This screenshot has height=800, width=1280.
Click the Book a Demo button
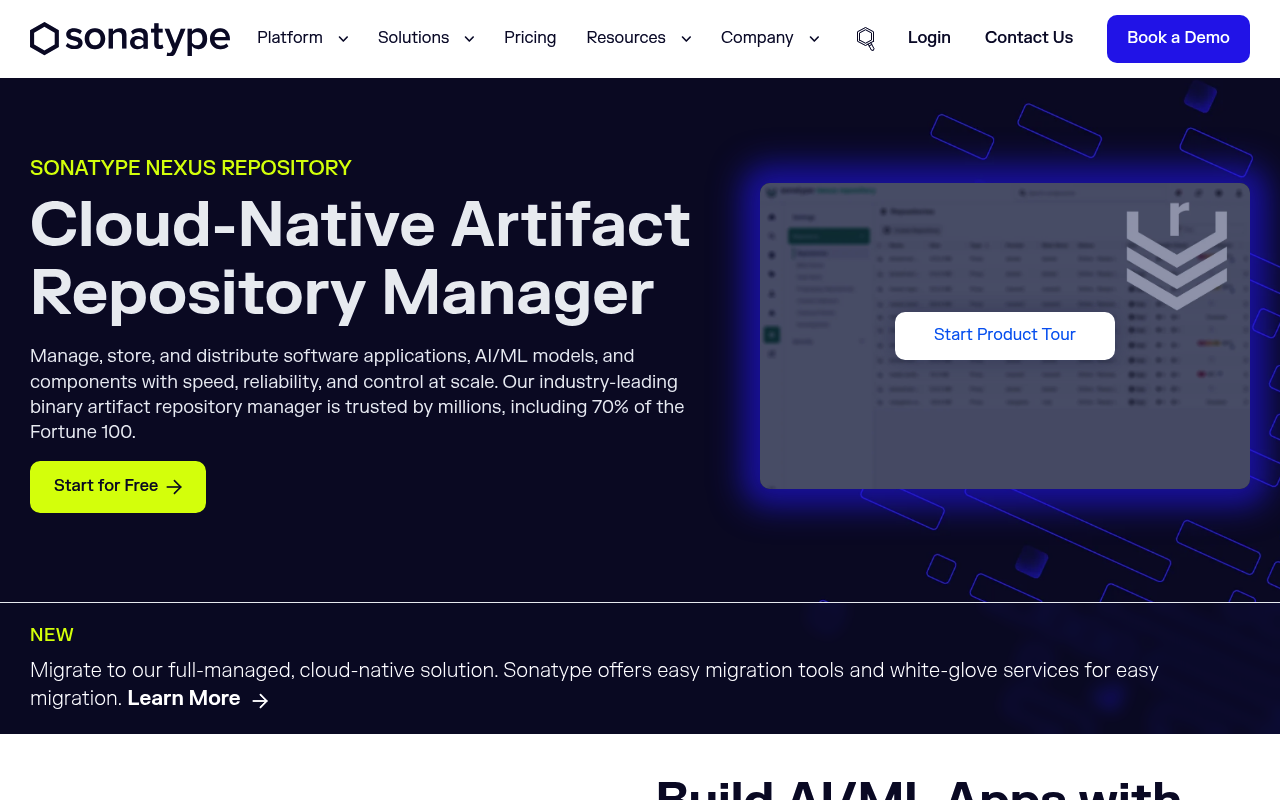[x=1178, y=39]
